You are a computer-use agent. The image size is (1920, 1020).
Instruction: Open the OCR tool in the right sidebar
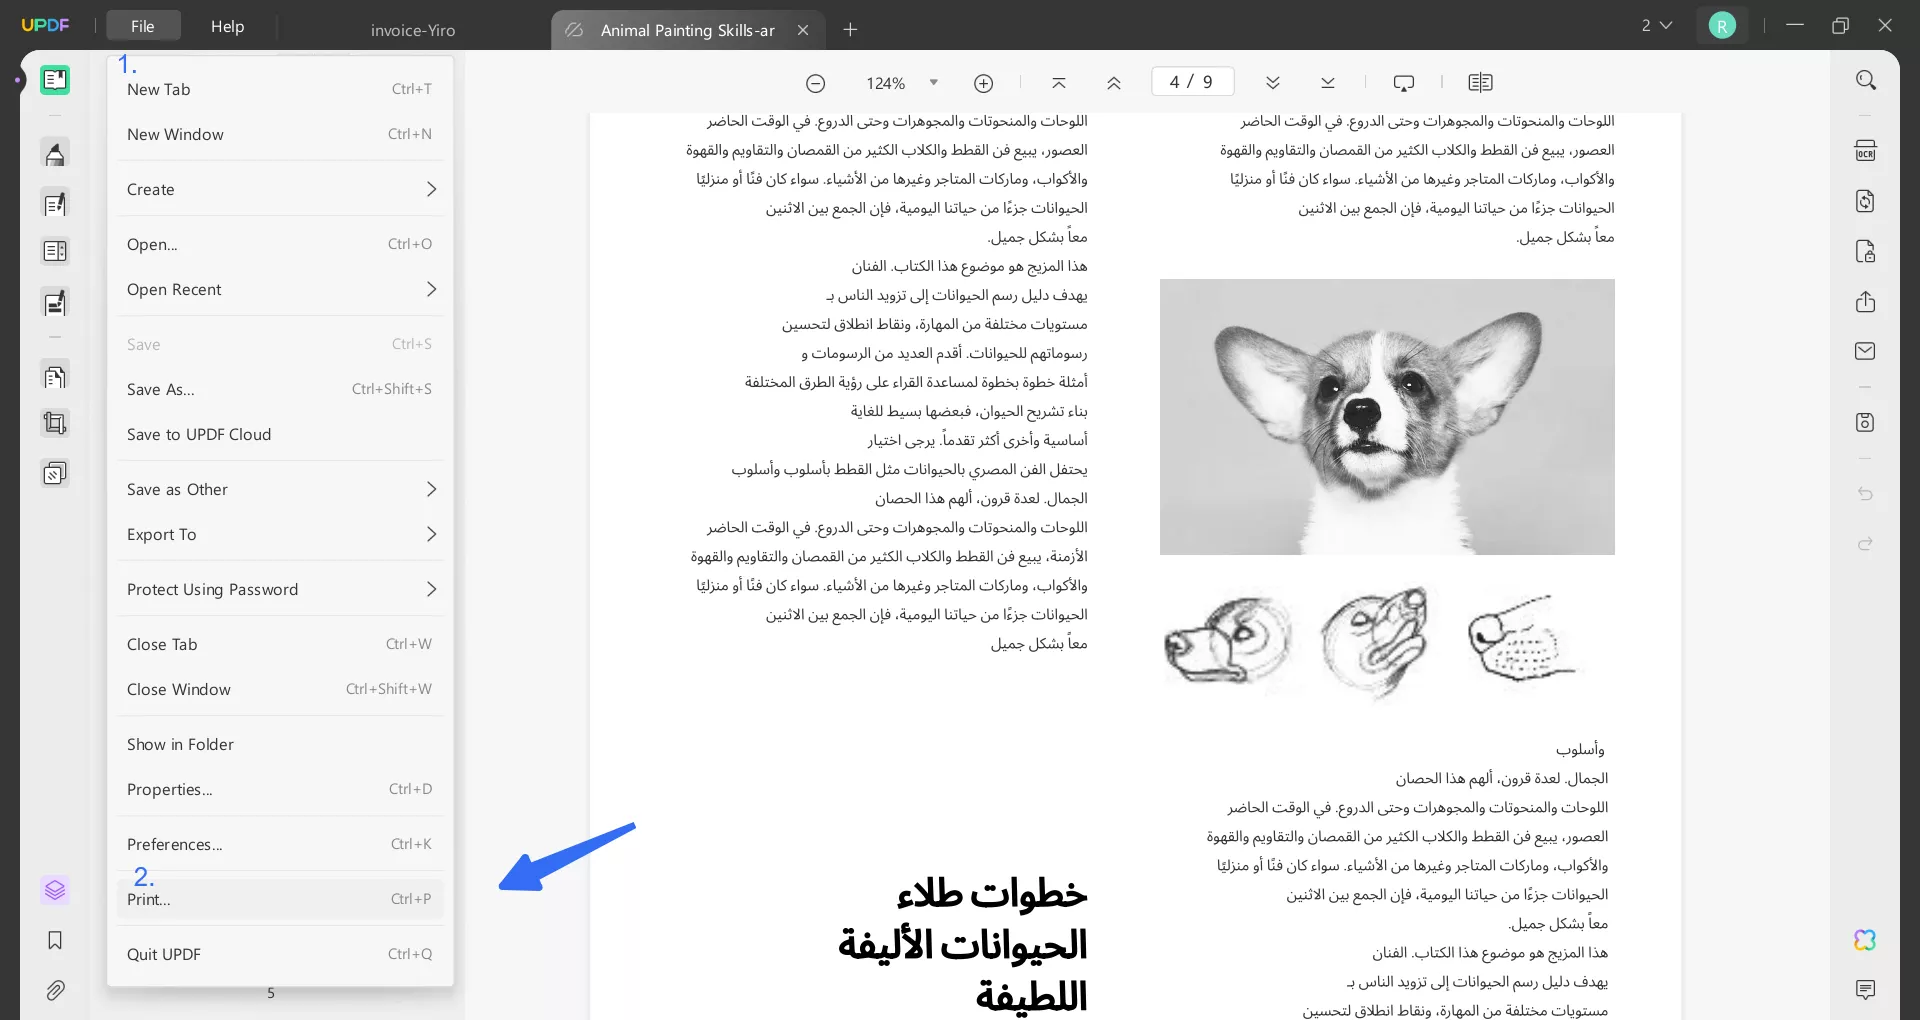pos(1866,149)
